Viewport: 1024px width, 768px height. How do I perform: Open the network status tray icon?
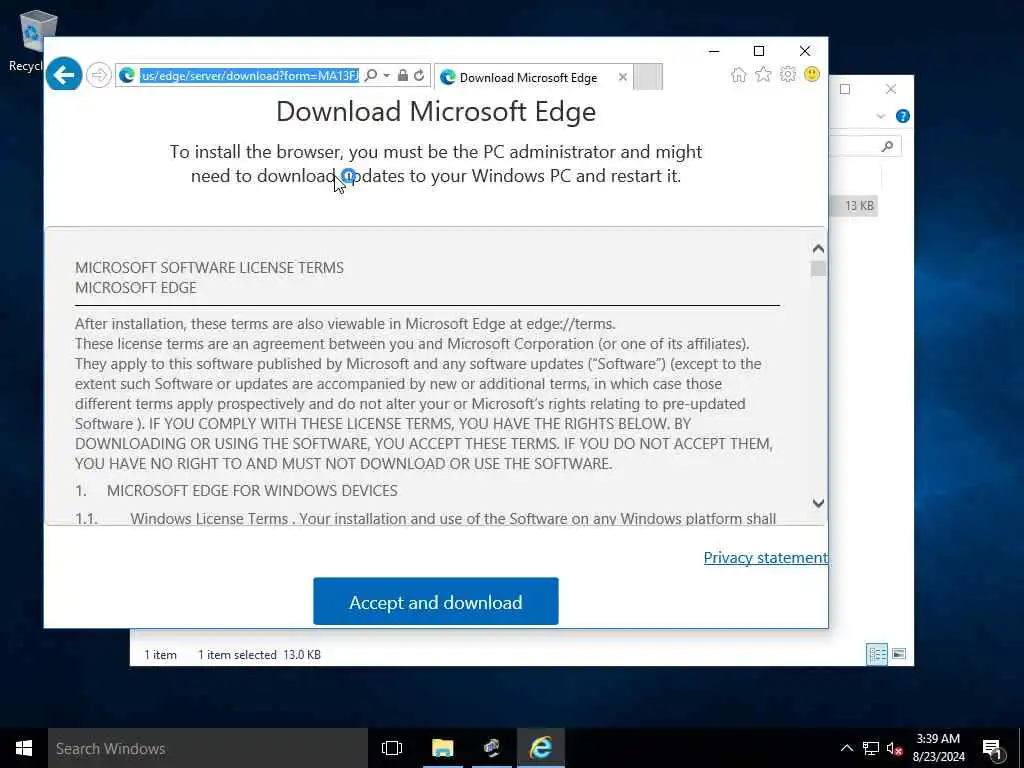tap(870, 748)
